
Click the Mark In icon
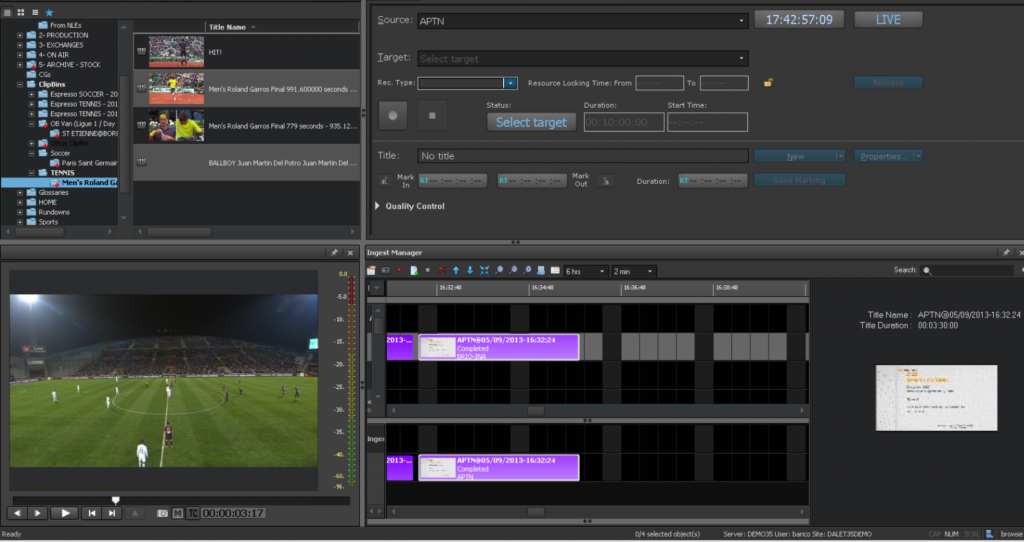pyautogui.click(x=385, y=181)
